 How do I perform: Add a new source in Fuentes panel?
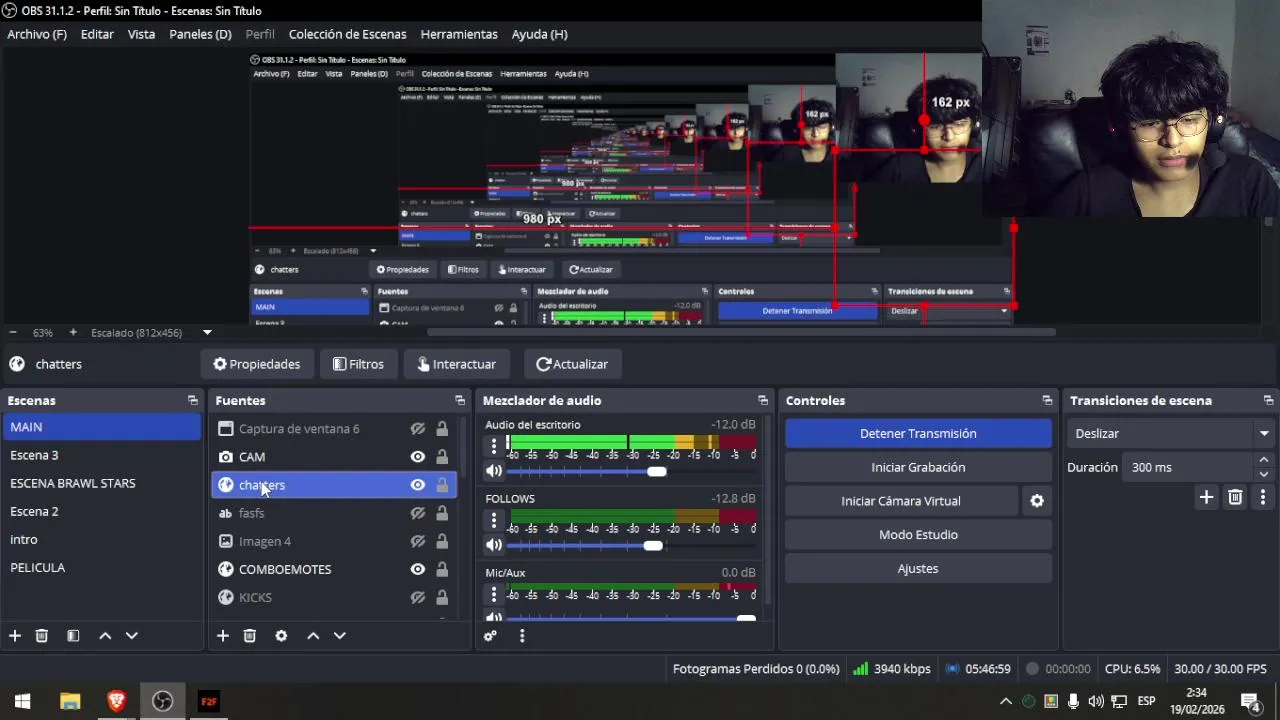(223, 636)
